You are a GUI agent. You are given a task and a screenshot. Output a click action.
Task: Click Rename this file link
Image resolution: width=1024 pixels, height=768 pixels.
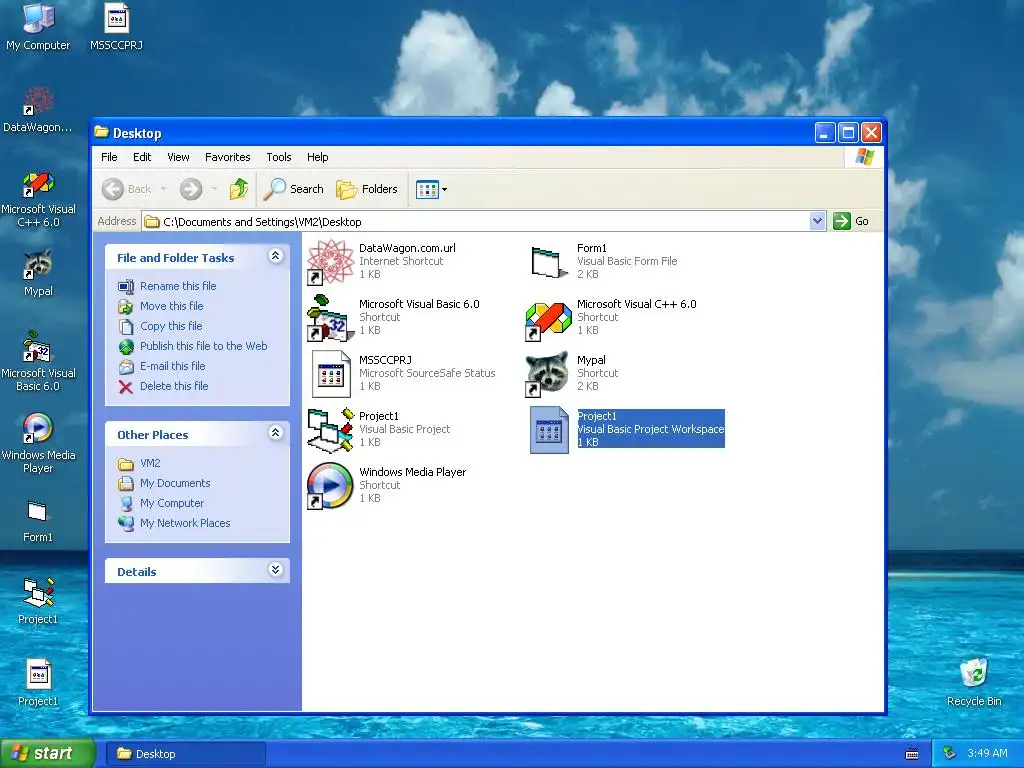[x=178, y=286]
